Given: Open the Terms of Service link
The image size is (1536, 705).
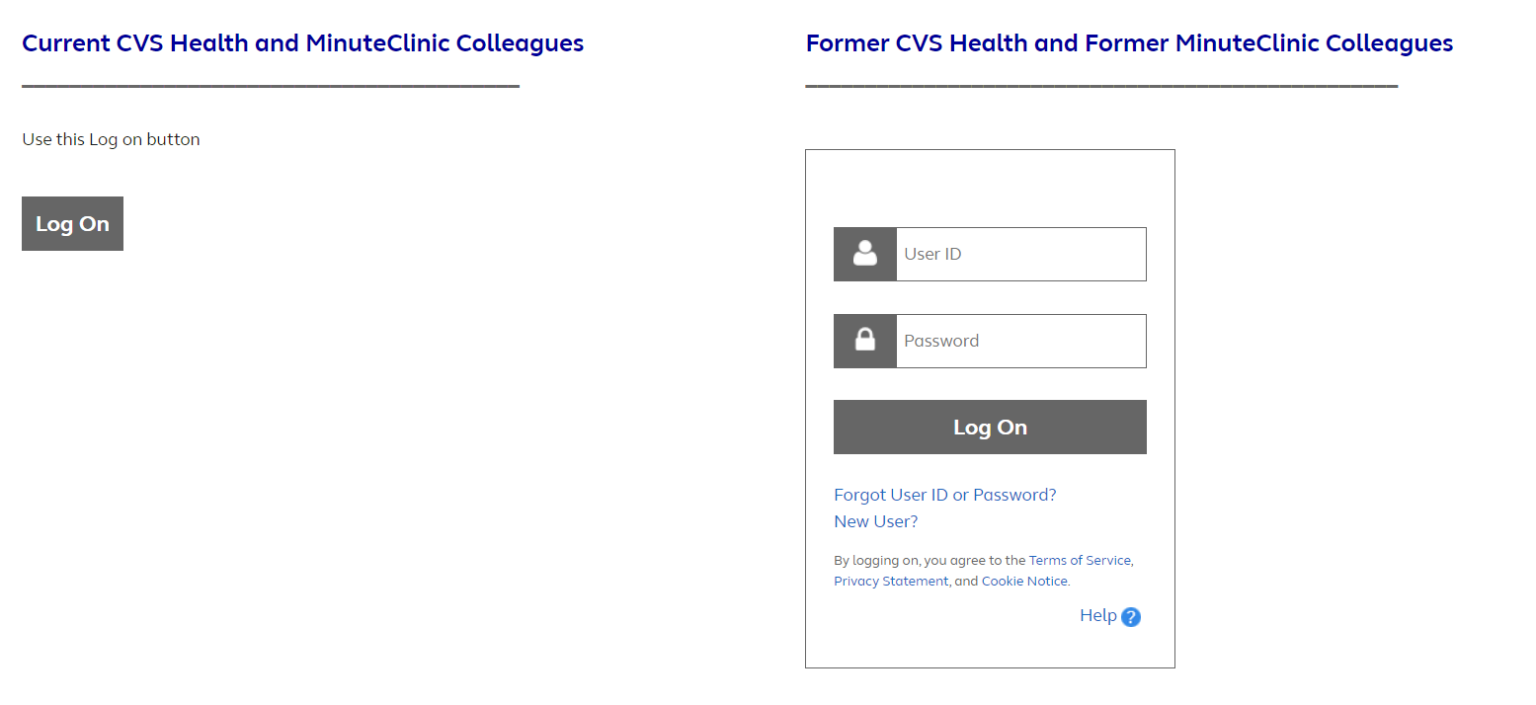Looking at the screenshot, I should click(1080, 561).
